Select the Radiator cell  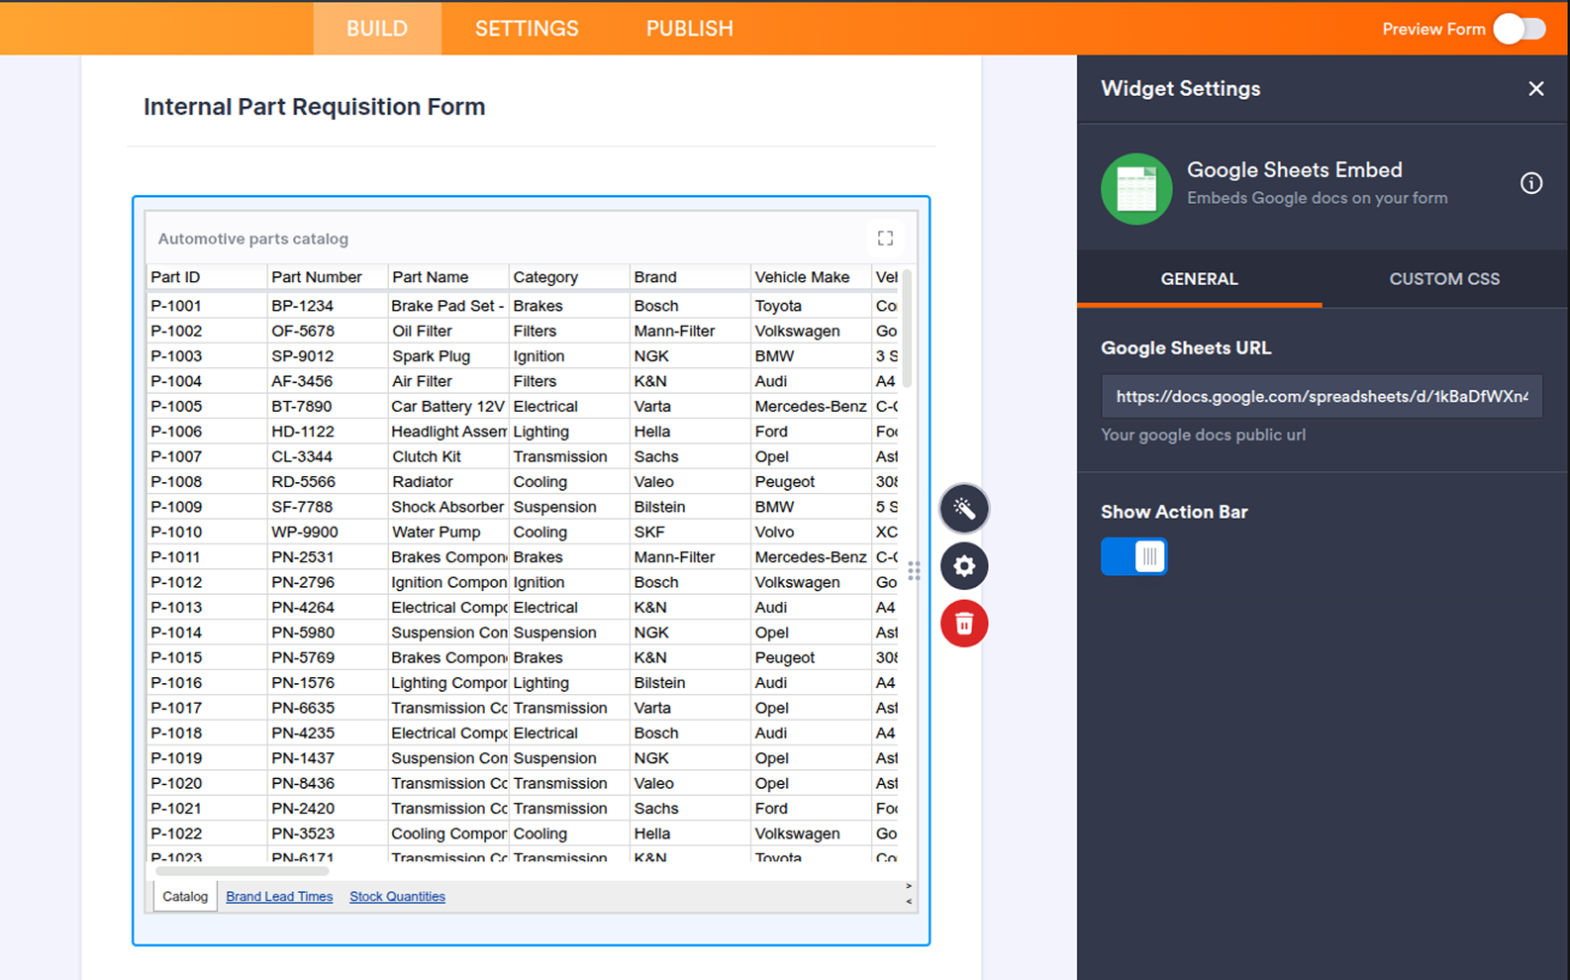click(x=448, y=482)
